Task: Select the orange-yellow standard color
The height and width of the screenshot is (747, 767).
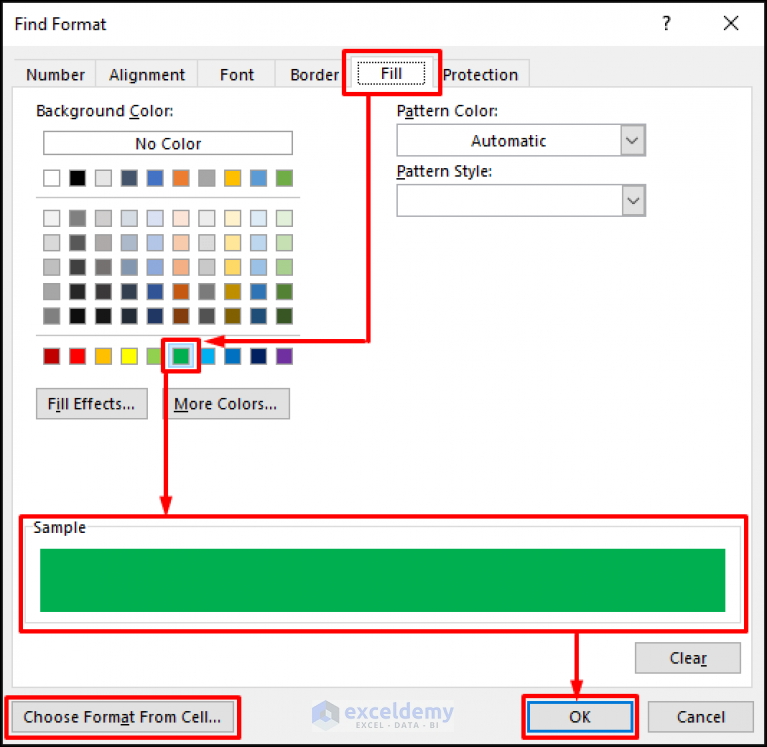Action: point(103,356)
